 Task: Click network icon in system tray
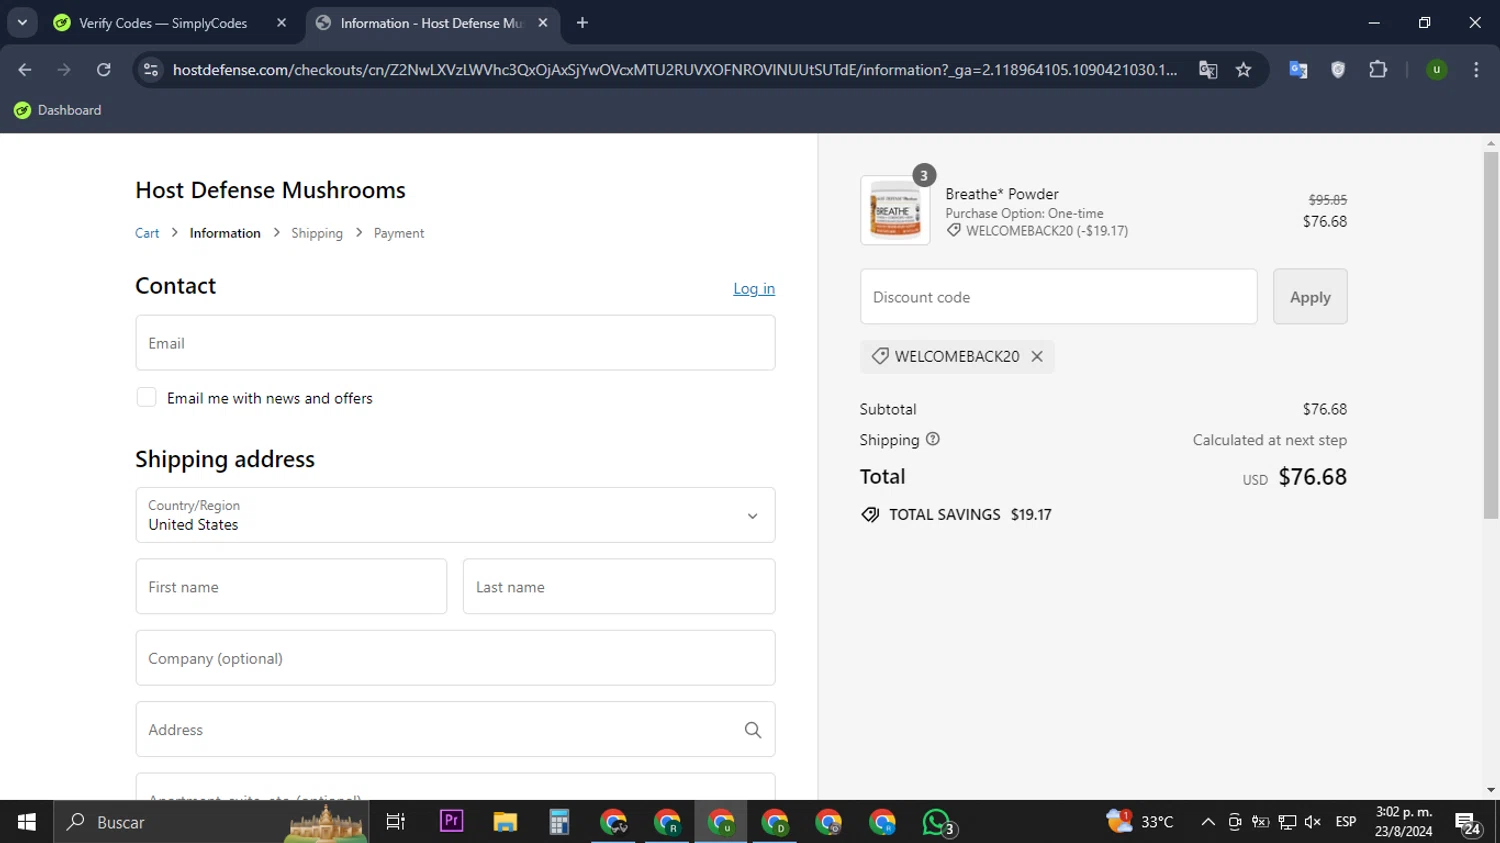coord(1287,822)
